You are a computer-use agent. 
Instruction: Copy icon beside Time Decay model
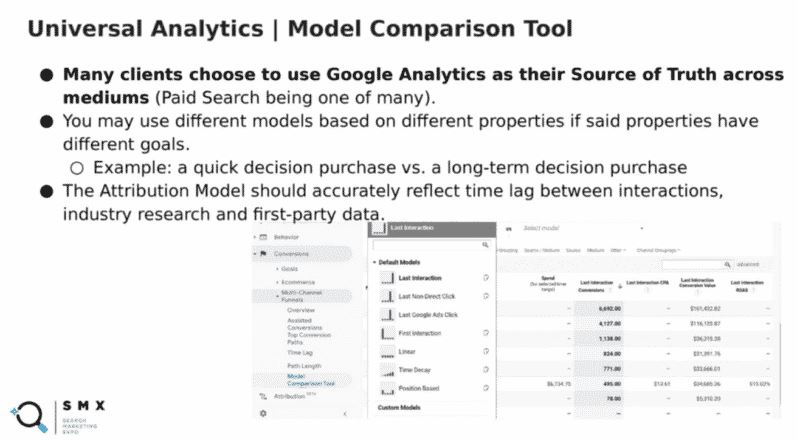486,370
